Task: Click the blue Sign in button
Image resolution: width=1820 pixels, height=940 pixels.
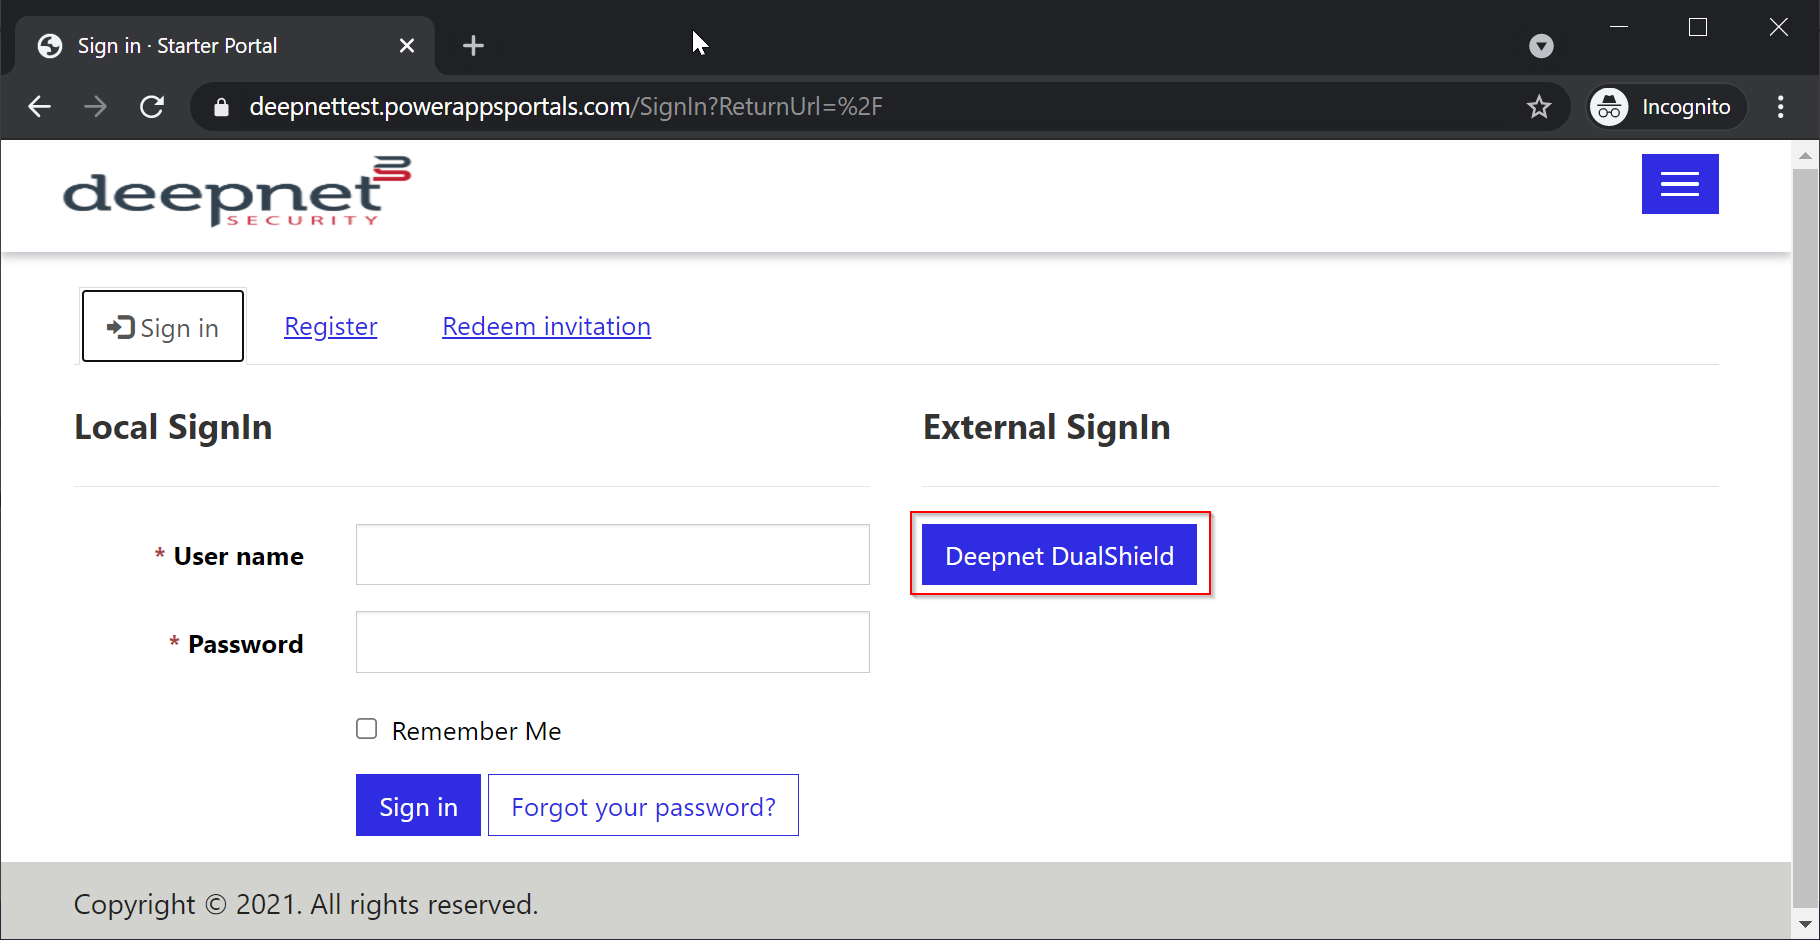Action: click(418, 806)
